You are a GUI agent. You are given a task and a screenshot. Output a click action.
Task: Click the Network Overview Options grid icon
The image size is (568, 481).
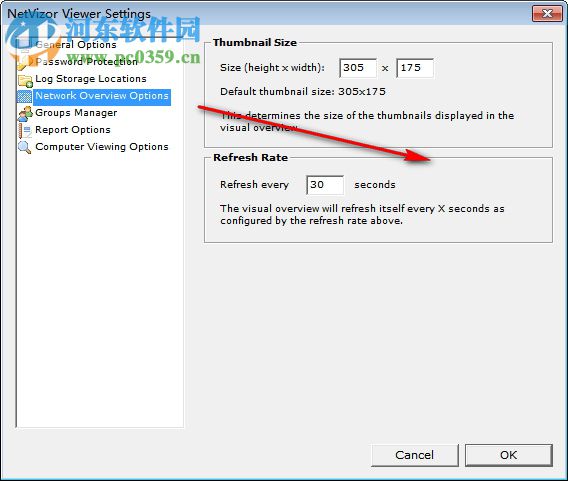[x=25, y=97]
